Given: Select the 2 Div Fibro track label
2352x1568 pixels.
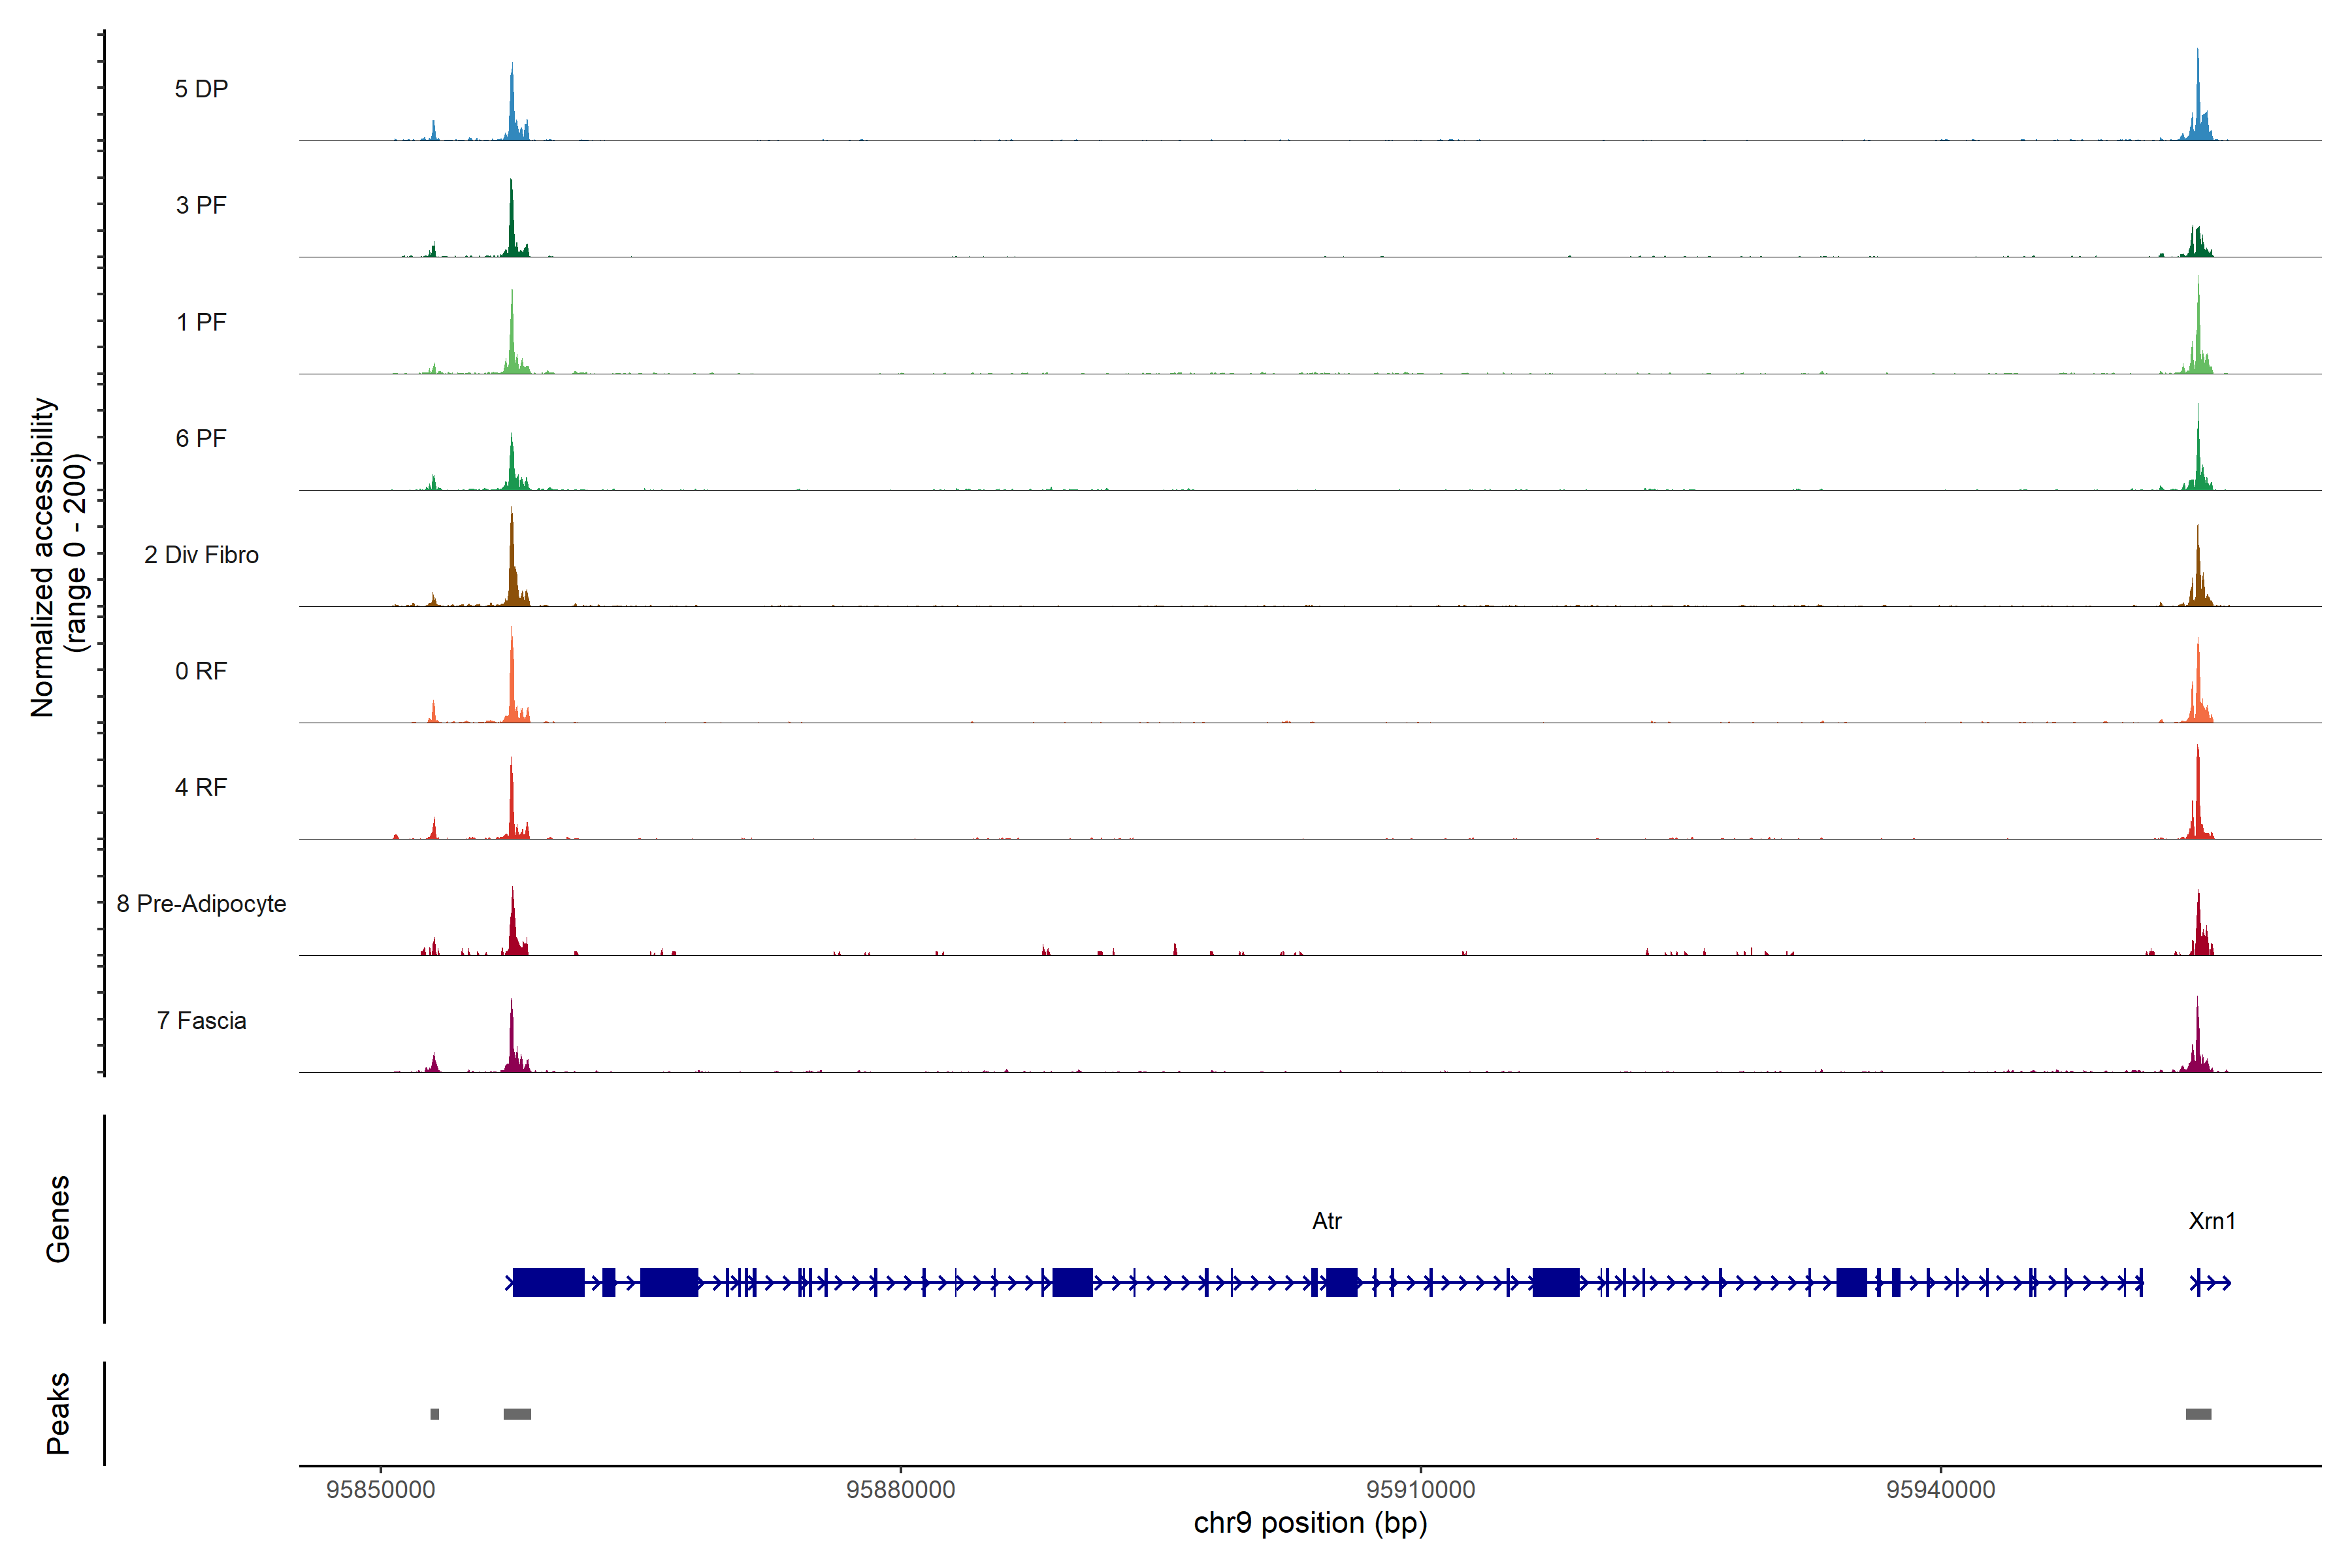Looking at the screenshot, I should click(201, 555).
